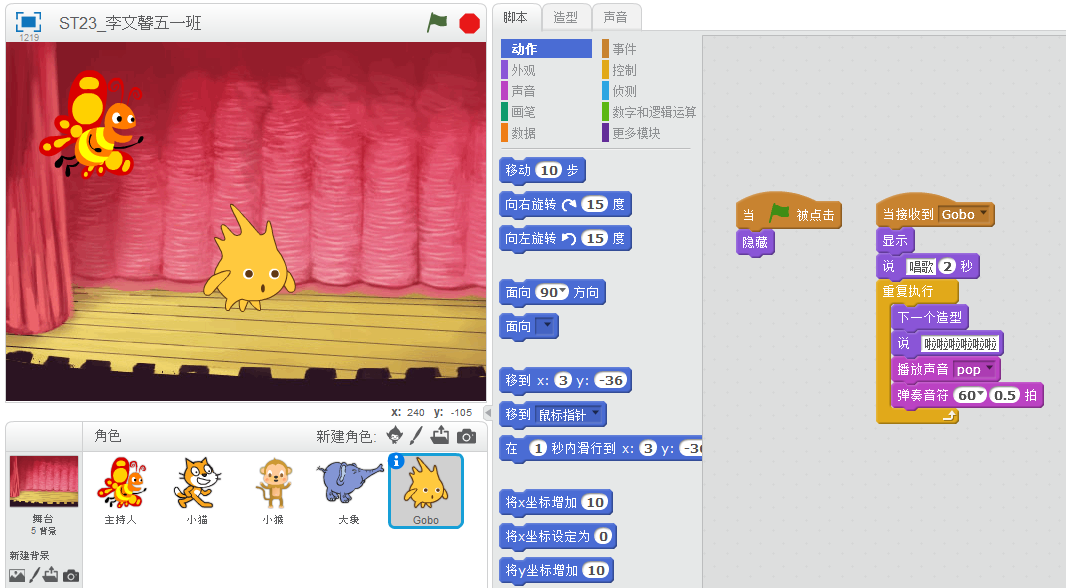Viewport: 1066px width, 588px height.
Task: Click the 向左旋转 15 度 block
Action: point(565,239)
